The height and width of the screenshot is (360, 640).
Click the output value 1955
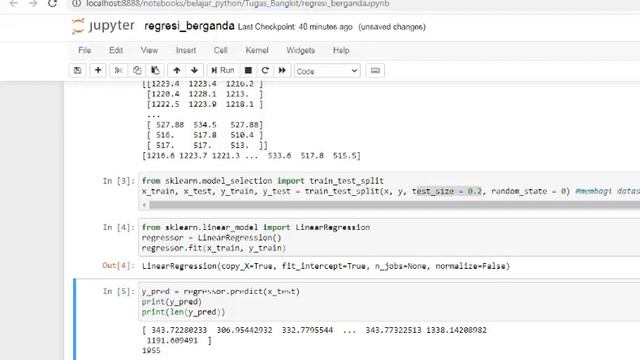point(151,351)
